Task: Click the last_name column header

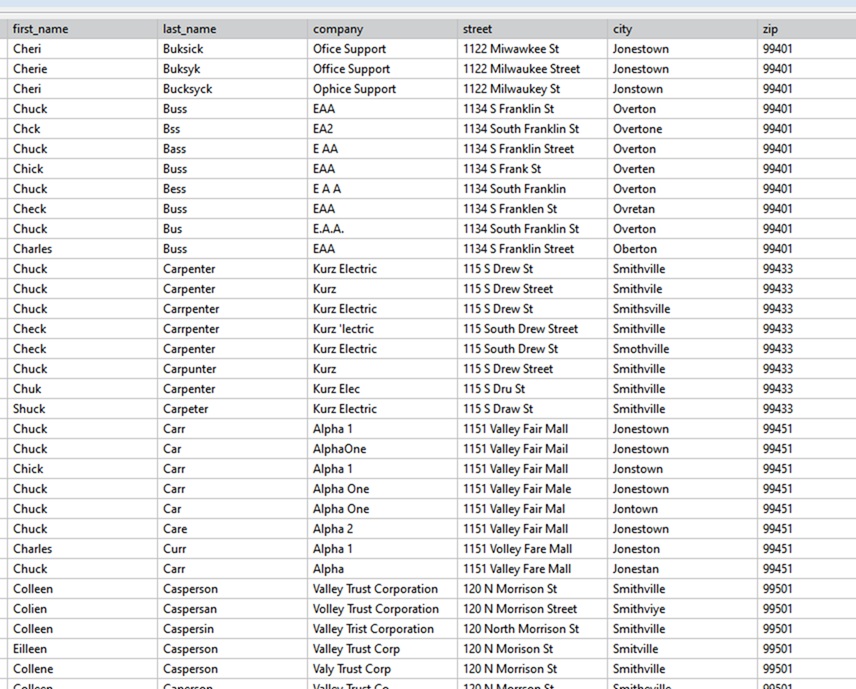Action: 189,29
